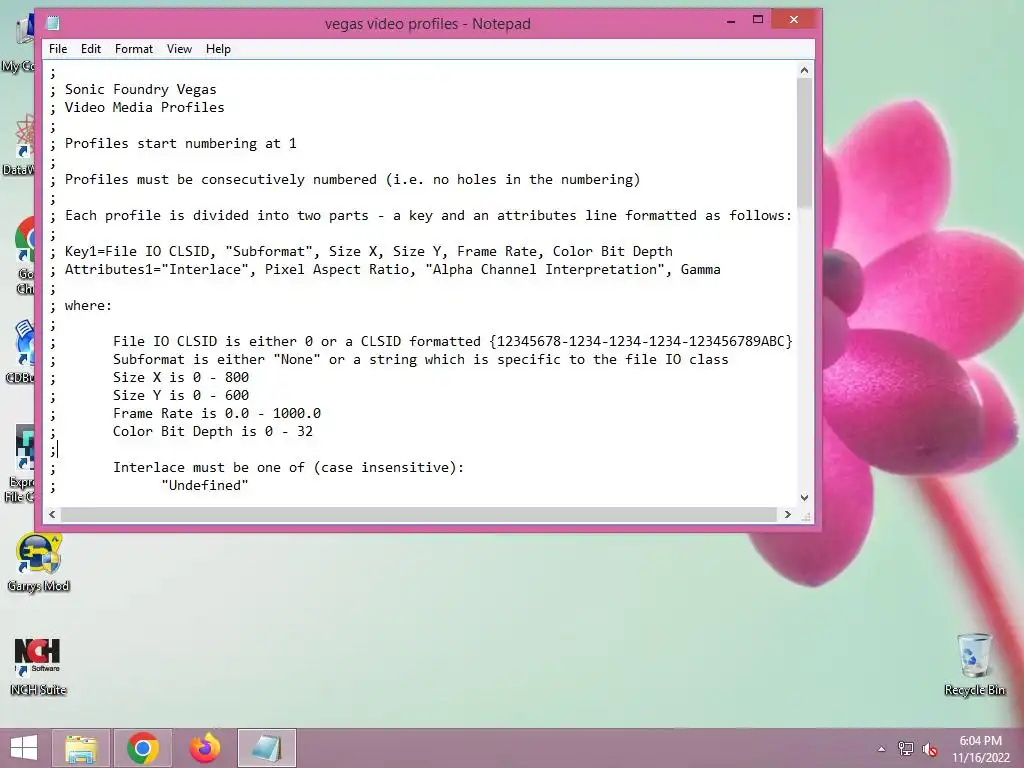Click line 'Color Bit Depth is 0 - 32'
Viewport: 1024px width, 768px height.
coord(213,431)
